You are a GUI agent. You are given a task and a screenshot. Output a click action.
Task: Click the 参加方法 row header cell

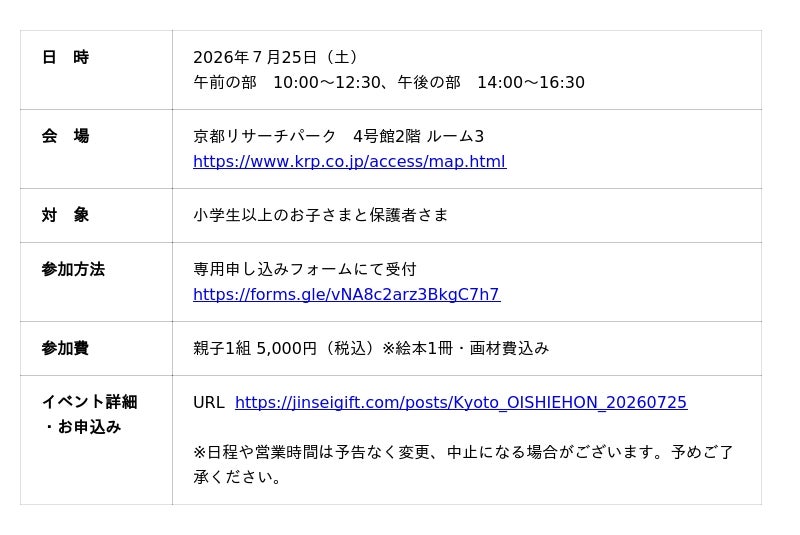click(x=96, y=282)
